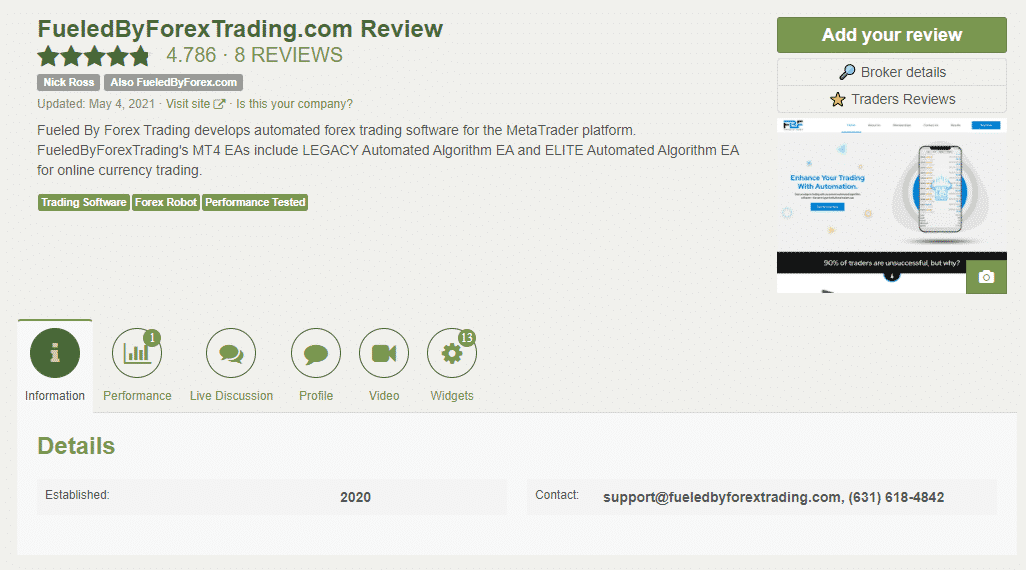Click the camera screenshot icon

987,277
